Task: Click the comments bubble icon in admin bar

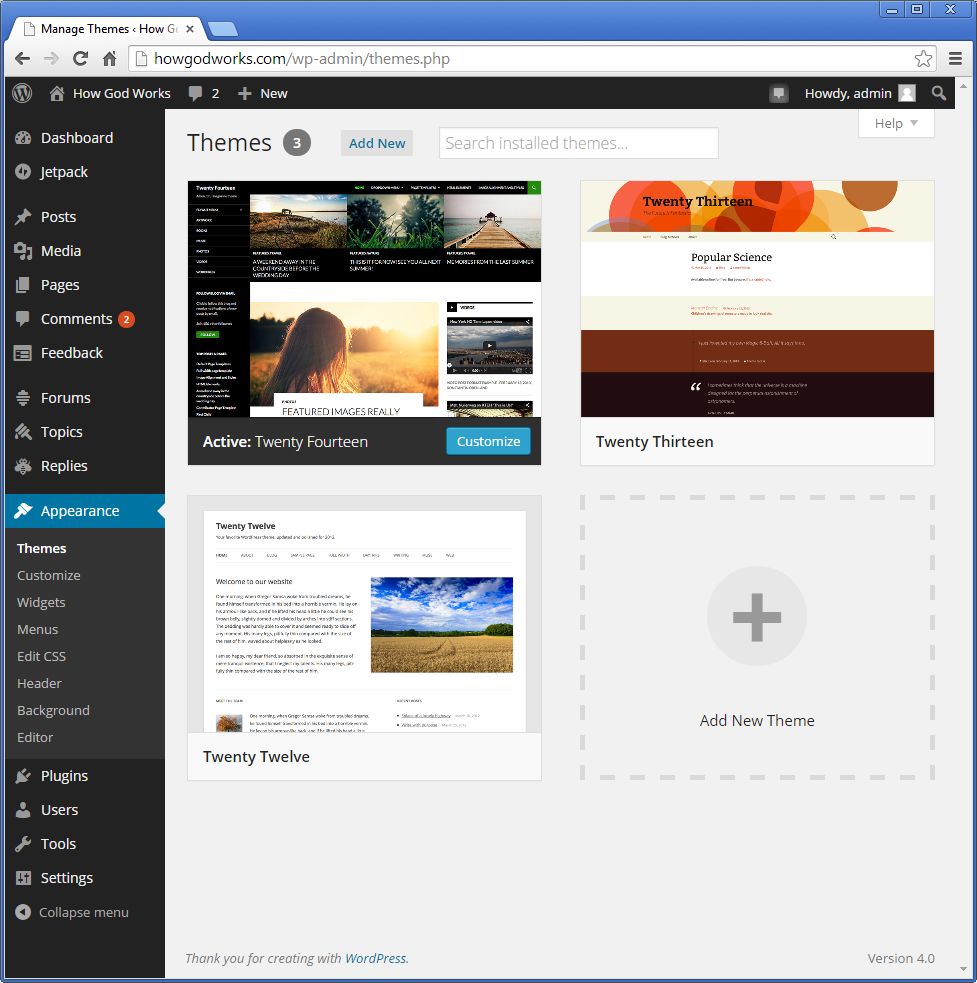Action: [196, 93]
